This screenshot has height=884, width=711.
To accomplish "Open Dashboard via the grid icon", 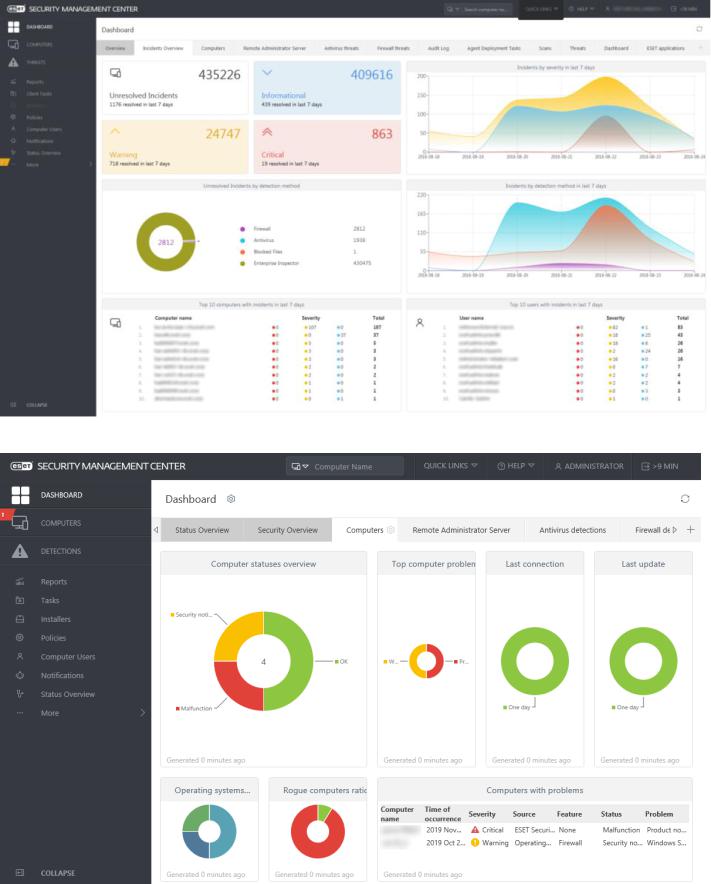I will pos(20,495).
